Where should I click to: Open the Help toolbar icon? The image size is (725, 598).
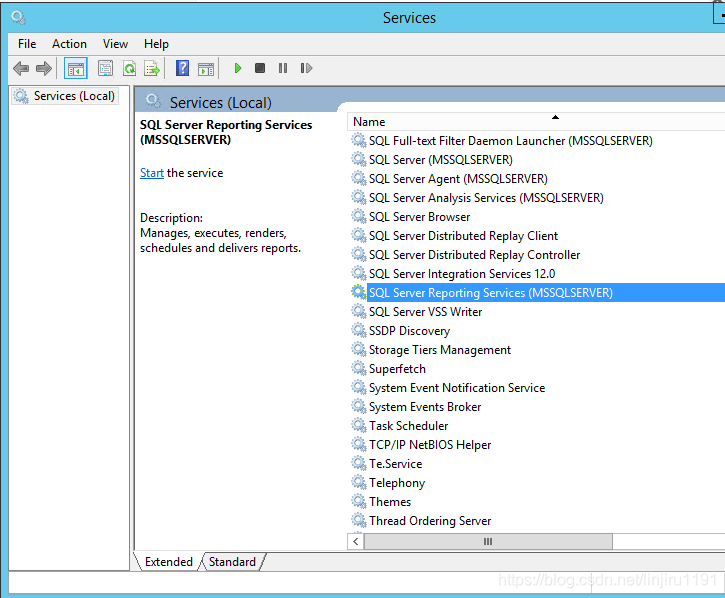pyautogui.click(x=183, y=68)
